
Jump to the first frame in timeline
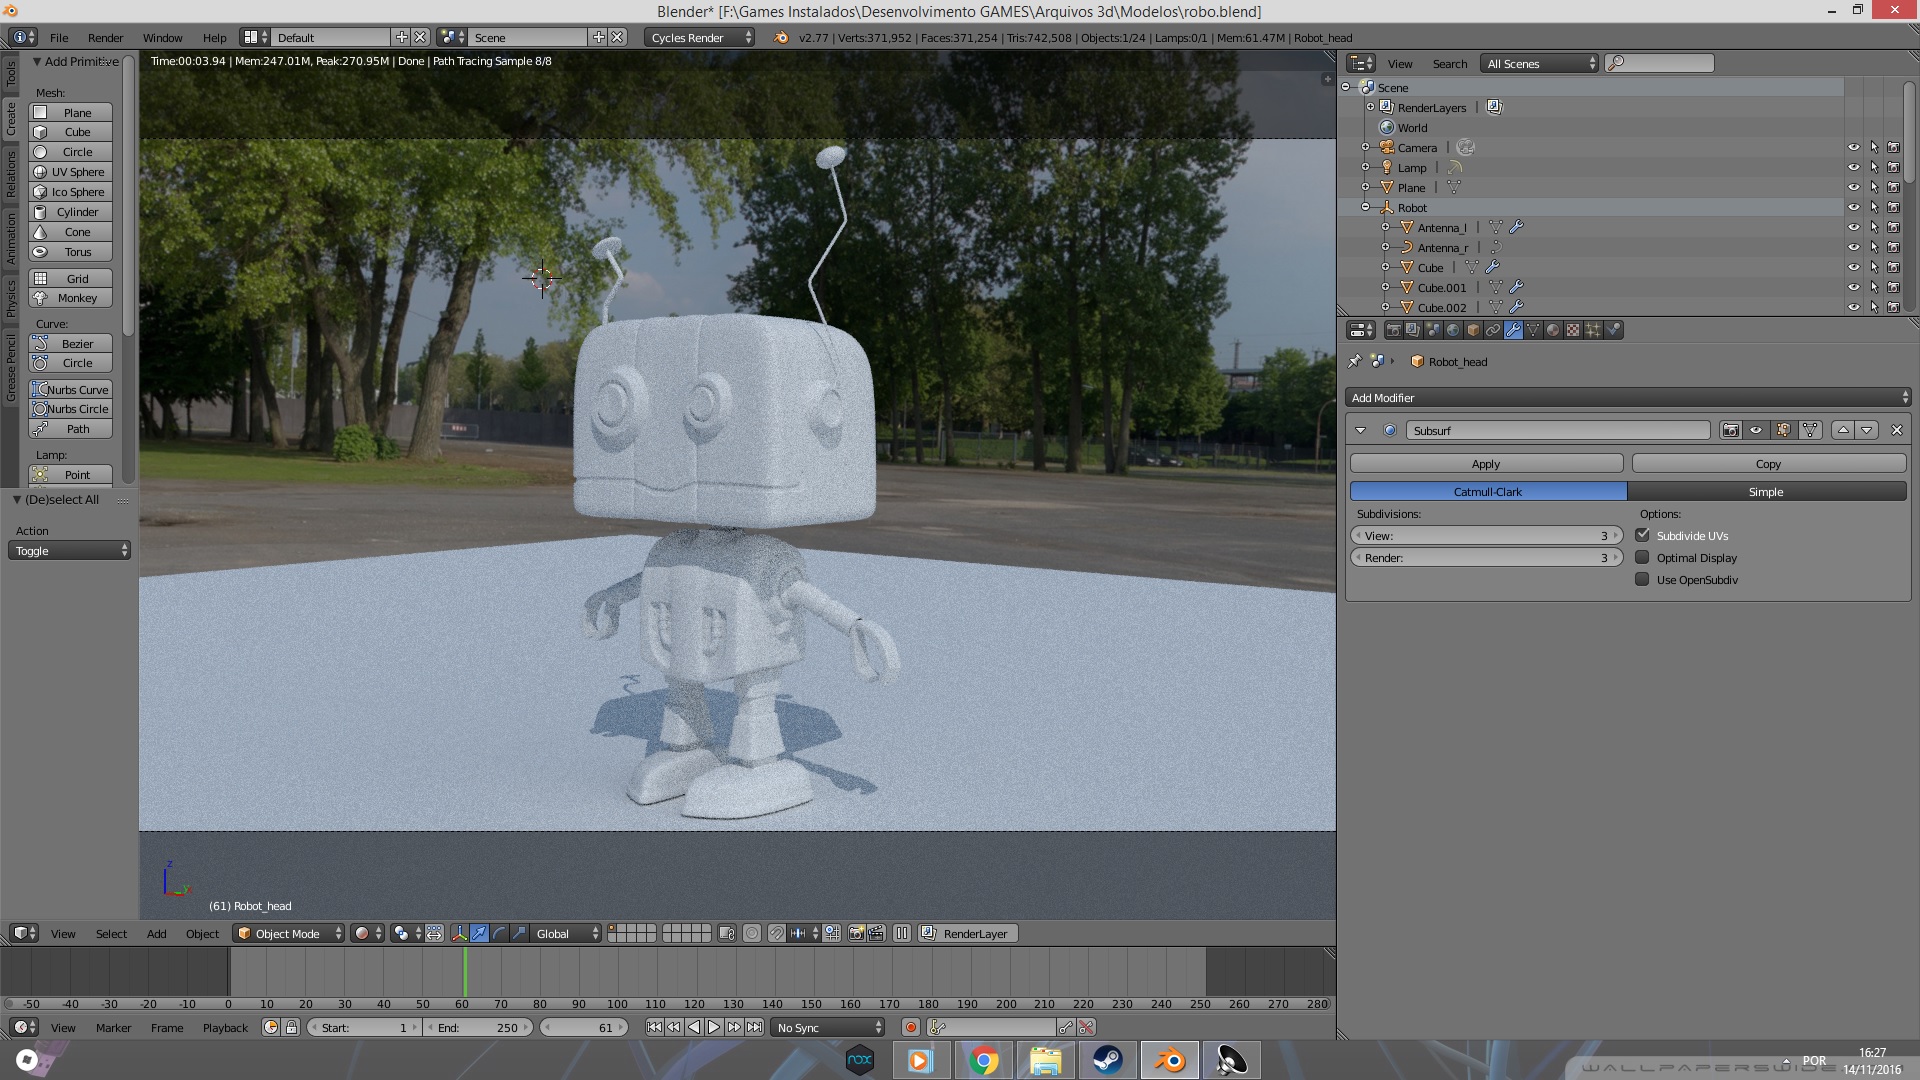[x=654, y=1027]
